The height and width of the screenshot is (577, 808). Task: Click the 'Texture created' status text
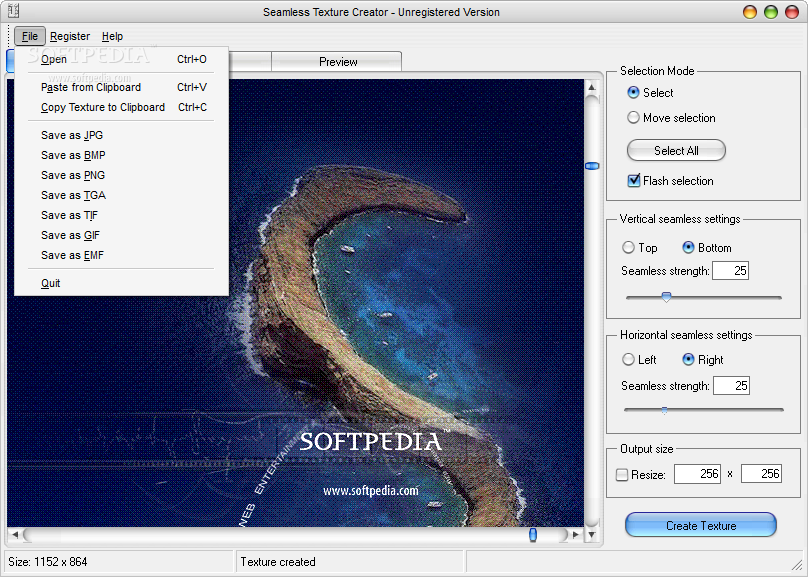coord(278,562)
